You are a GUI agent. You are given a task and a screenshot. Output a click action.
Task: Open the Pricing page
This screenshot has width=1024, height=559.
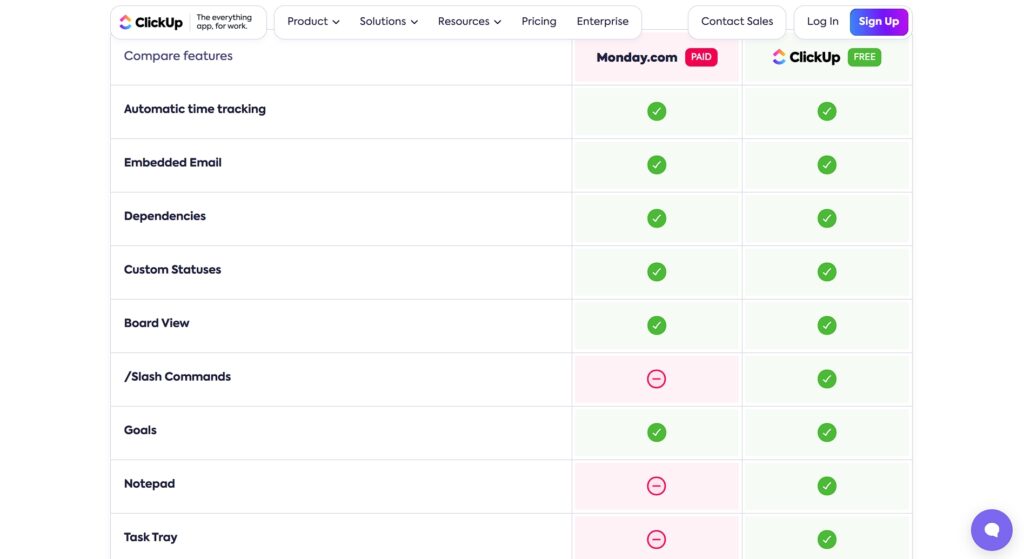pyautogui.click(x=539, y=22)
